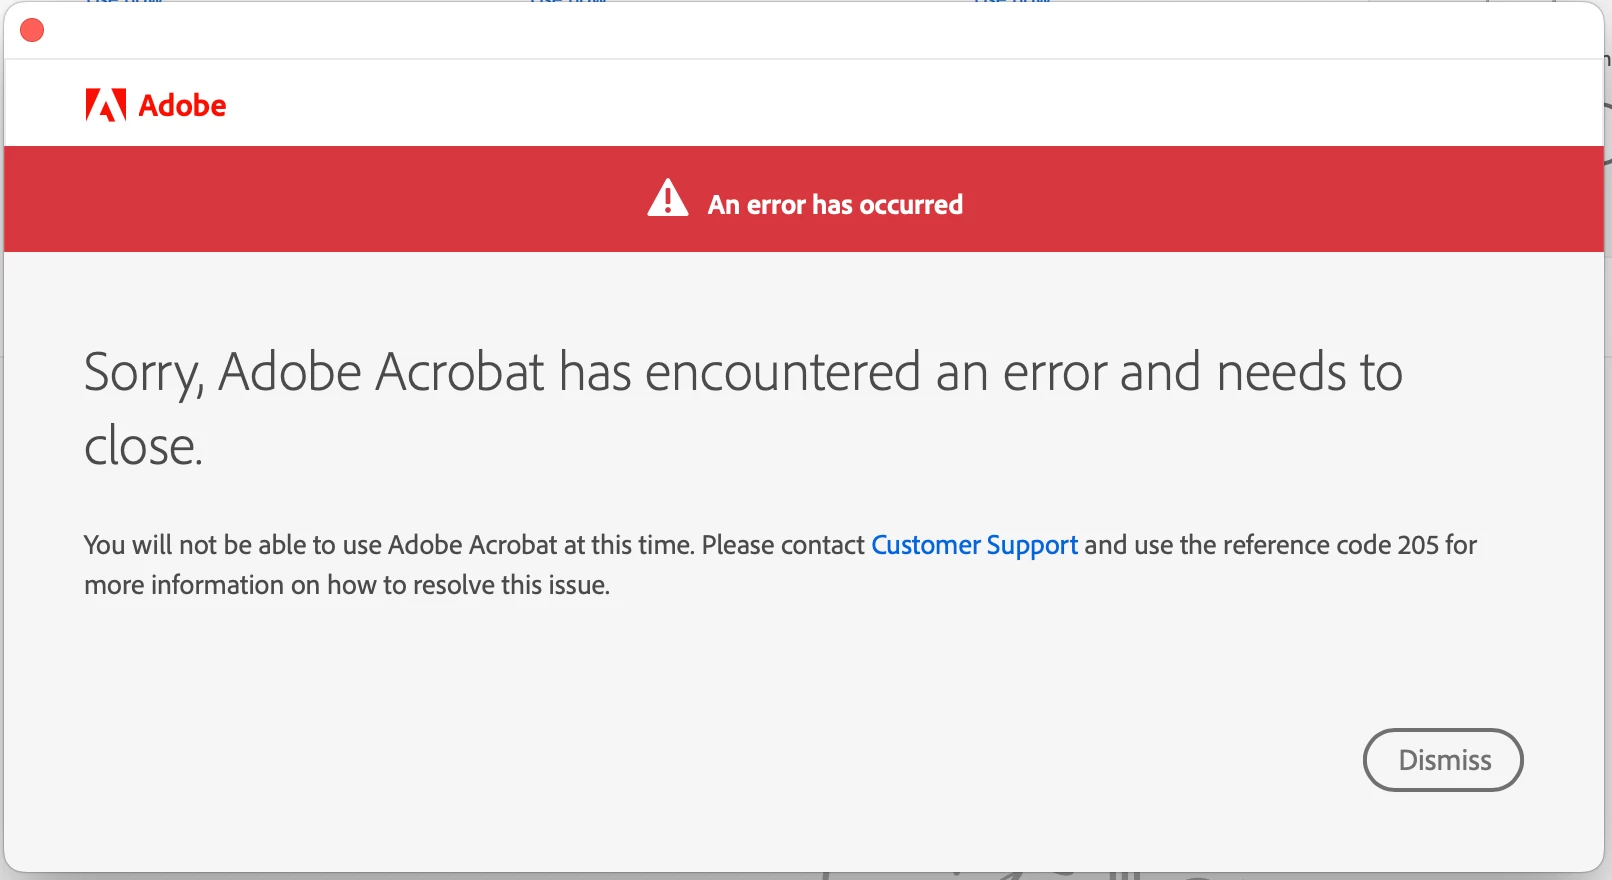The image size is (1612, 880).
Task: Click 'Please contact' in the message text
Action: tap(782, 545)
